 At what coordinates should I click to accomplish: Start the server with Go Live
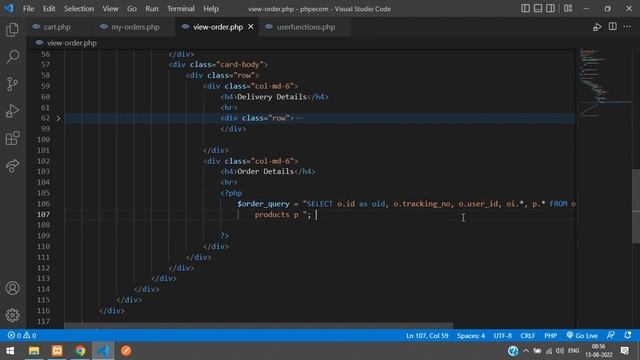tap(582, 336)
